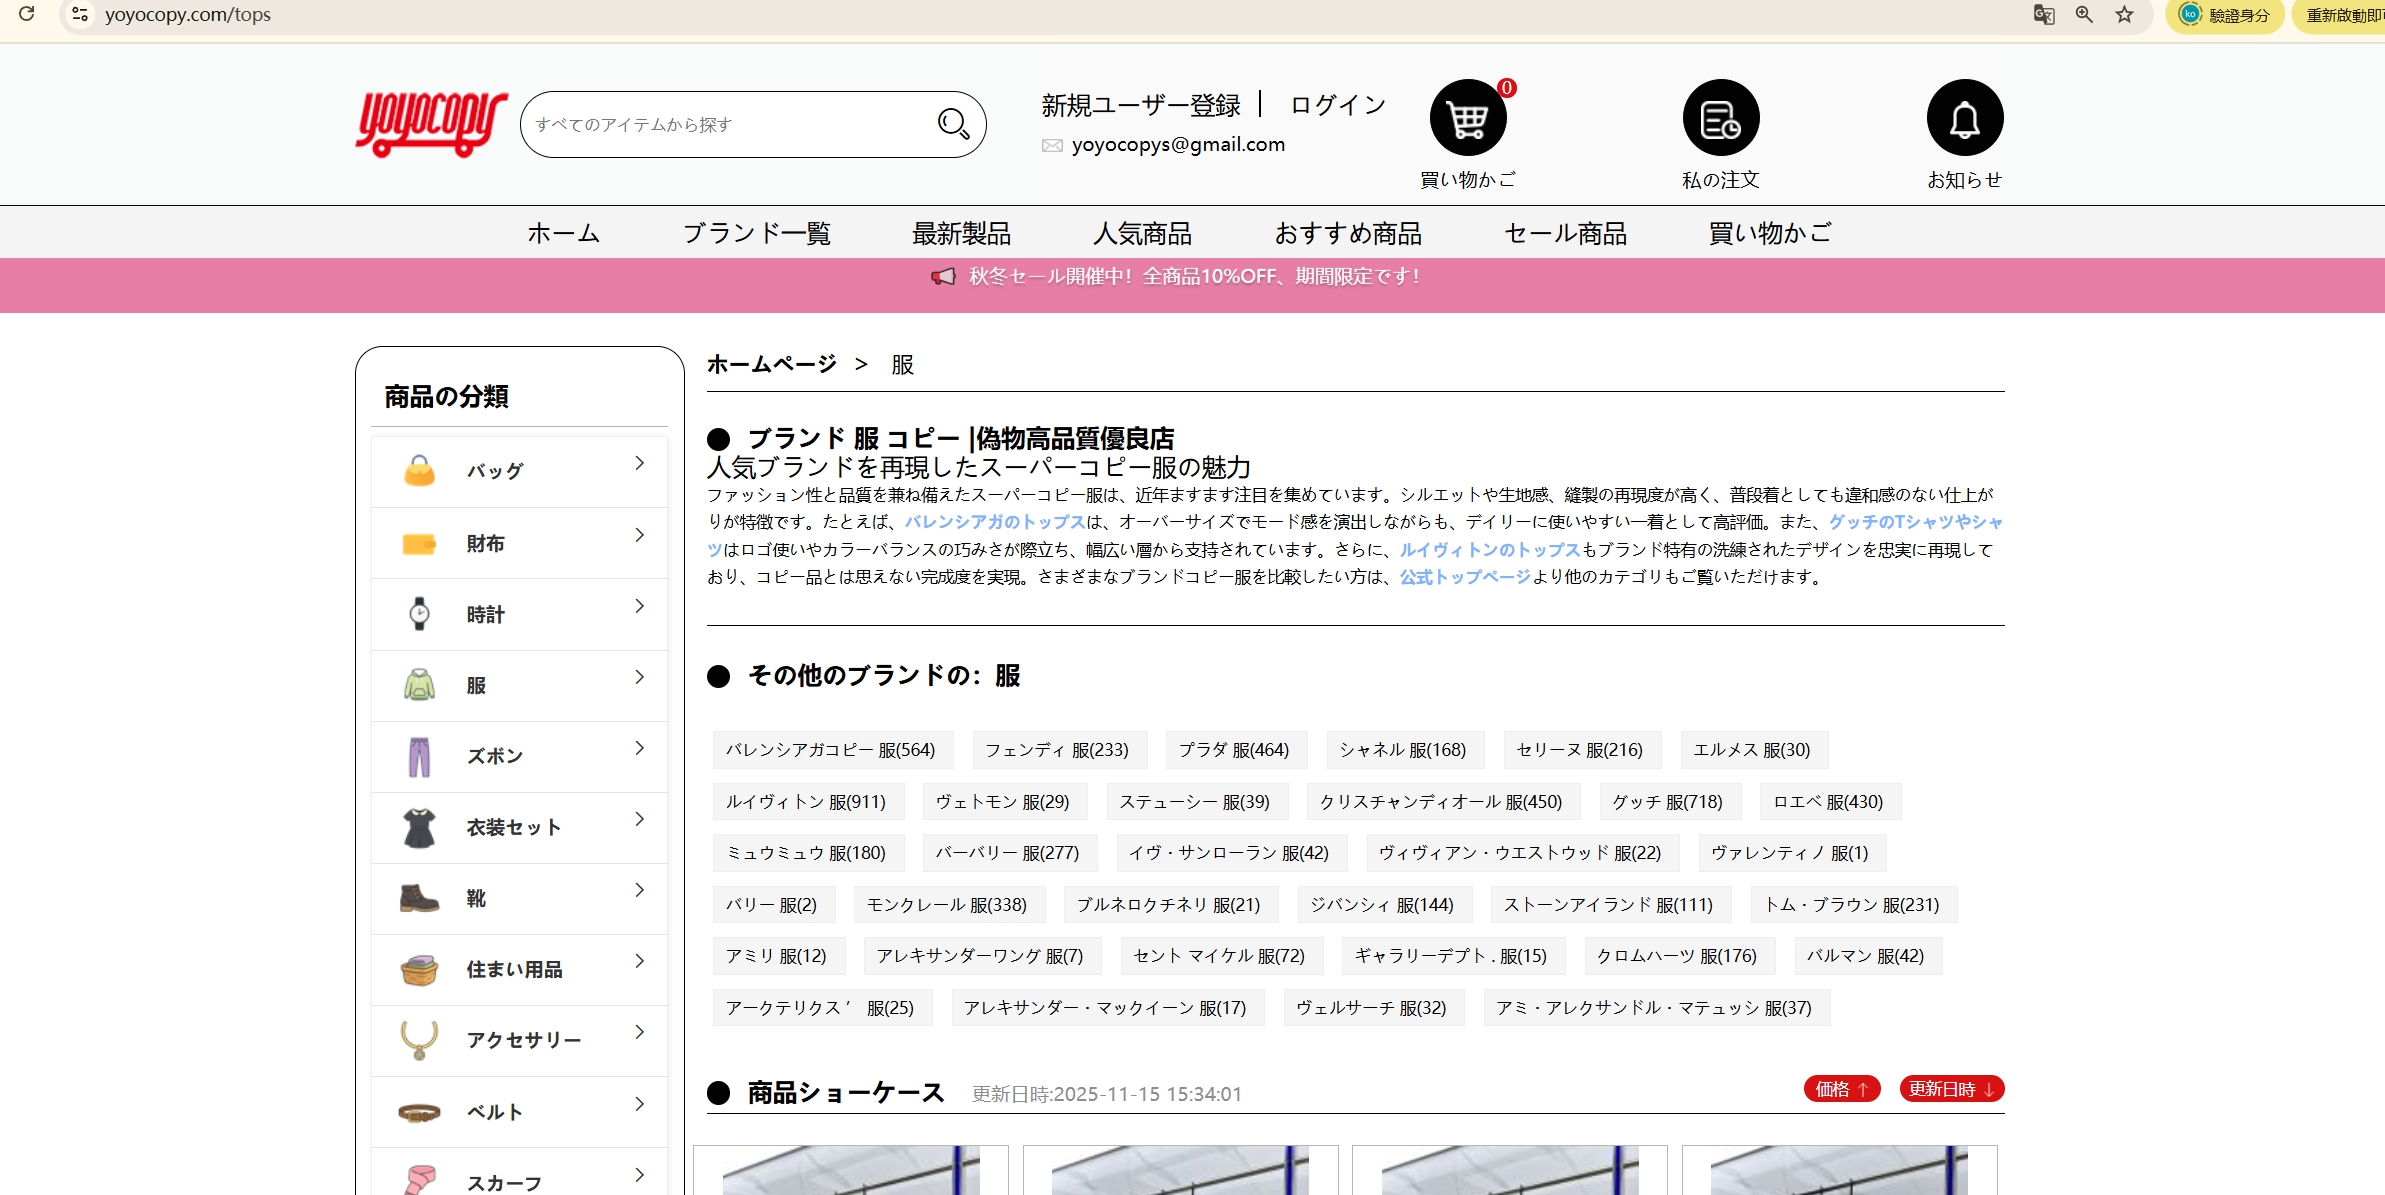This screenshot has height=1195, width=2385.
Task: Bookmark page with star icon
Action: (2124, 15)
